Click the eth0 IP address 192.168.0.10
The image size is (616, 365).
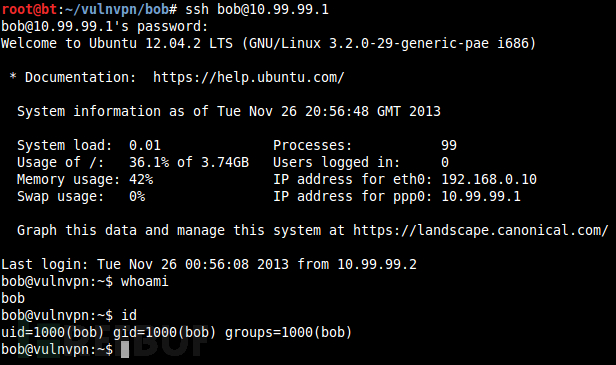(x=489, y=180)
